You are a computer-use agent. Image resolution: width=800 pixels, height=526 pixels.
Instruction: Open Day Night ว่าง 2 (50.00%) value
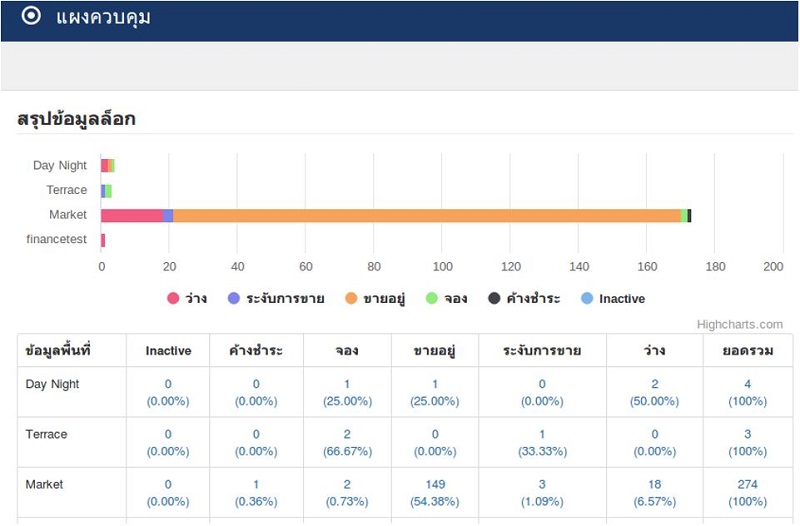coord(655,392)
